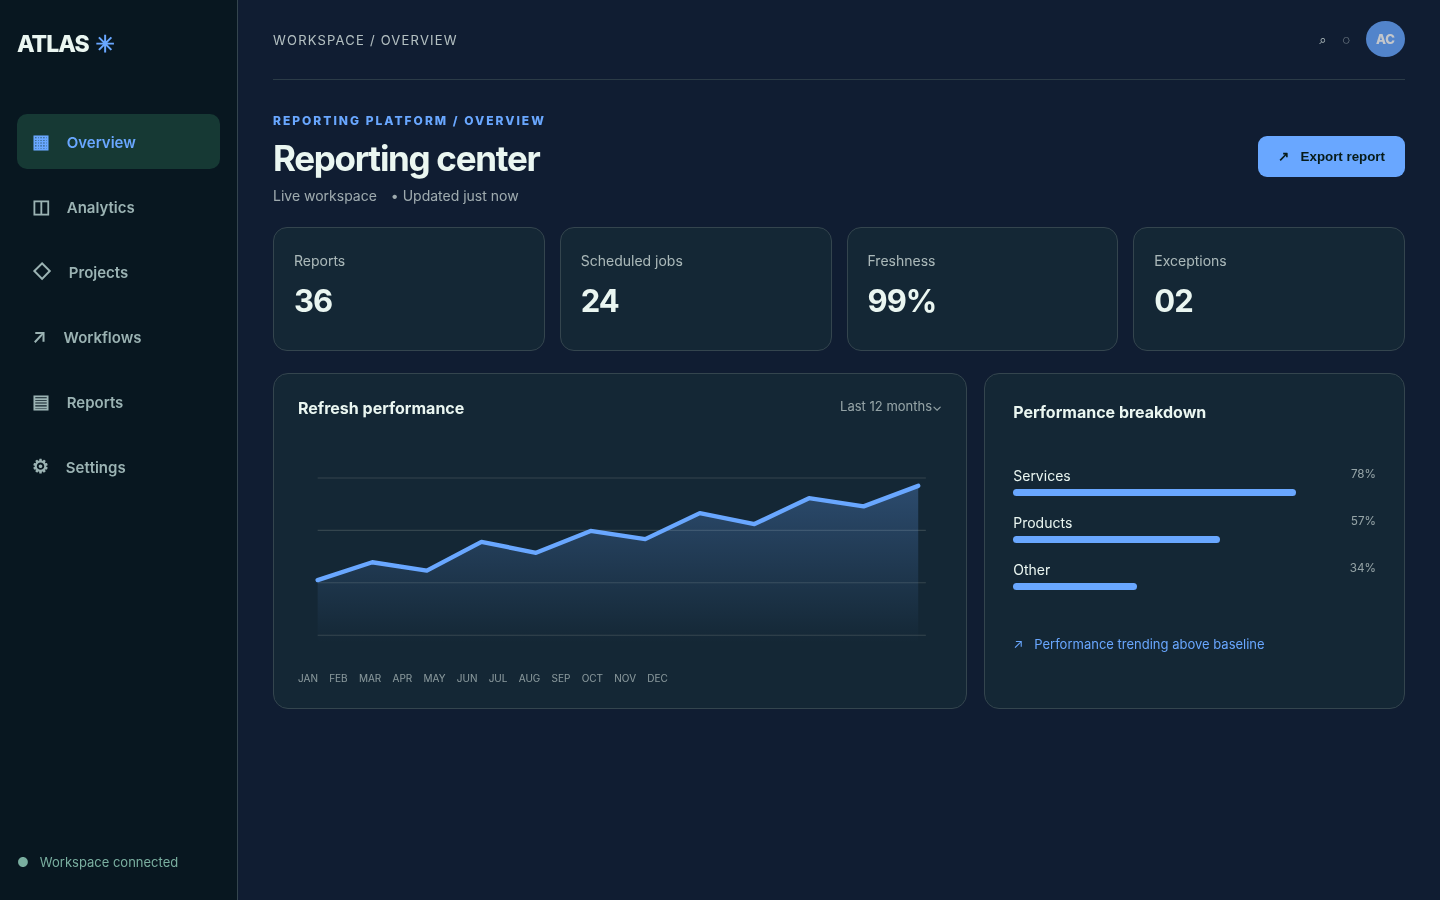Click the Other progress bar
The image size is (1440, 900).
pyautogui.click(x=1075, y=586)
